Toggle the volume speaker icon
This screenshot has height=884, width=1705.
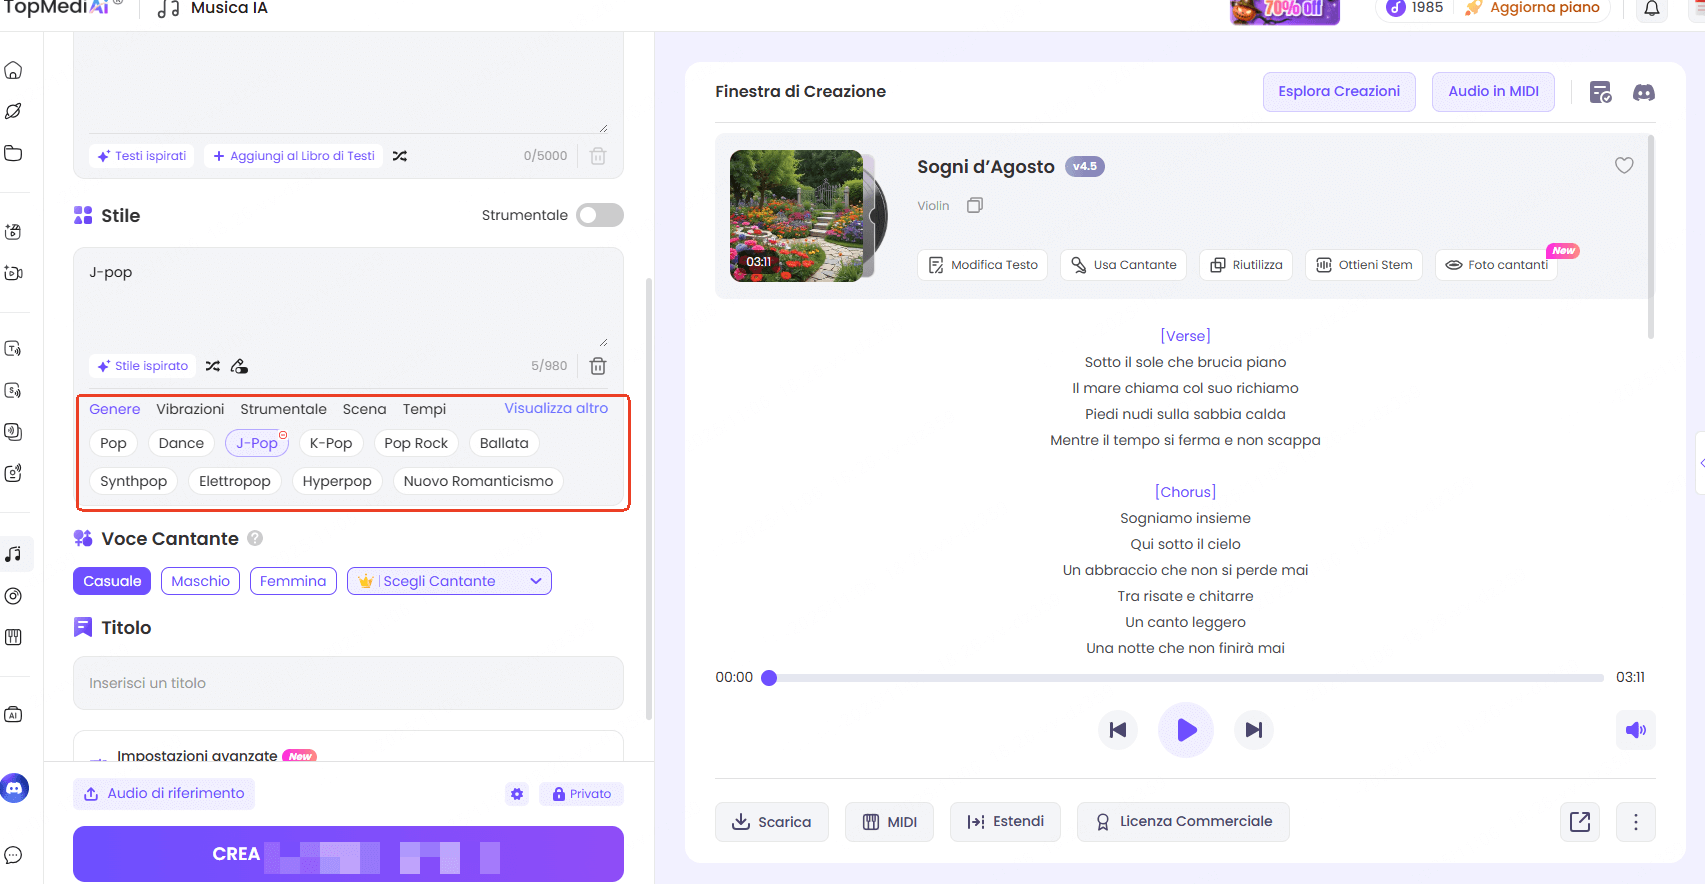click(x=1636, y=730)
